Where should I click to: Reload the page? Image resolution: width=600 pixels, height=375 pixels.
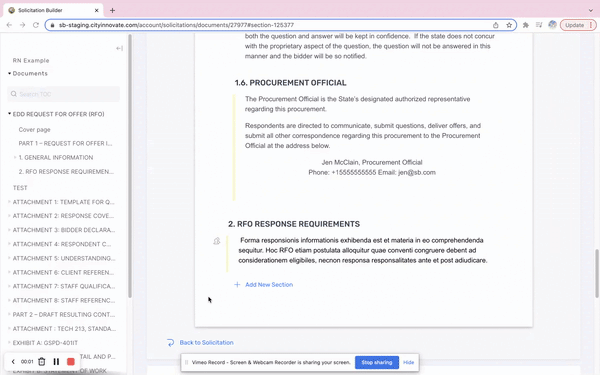[x=36, y=25]
